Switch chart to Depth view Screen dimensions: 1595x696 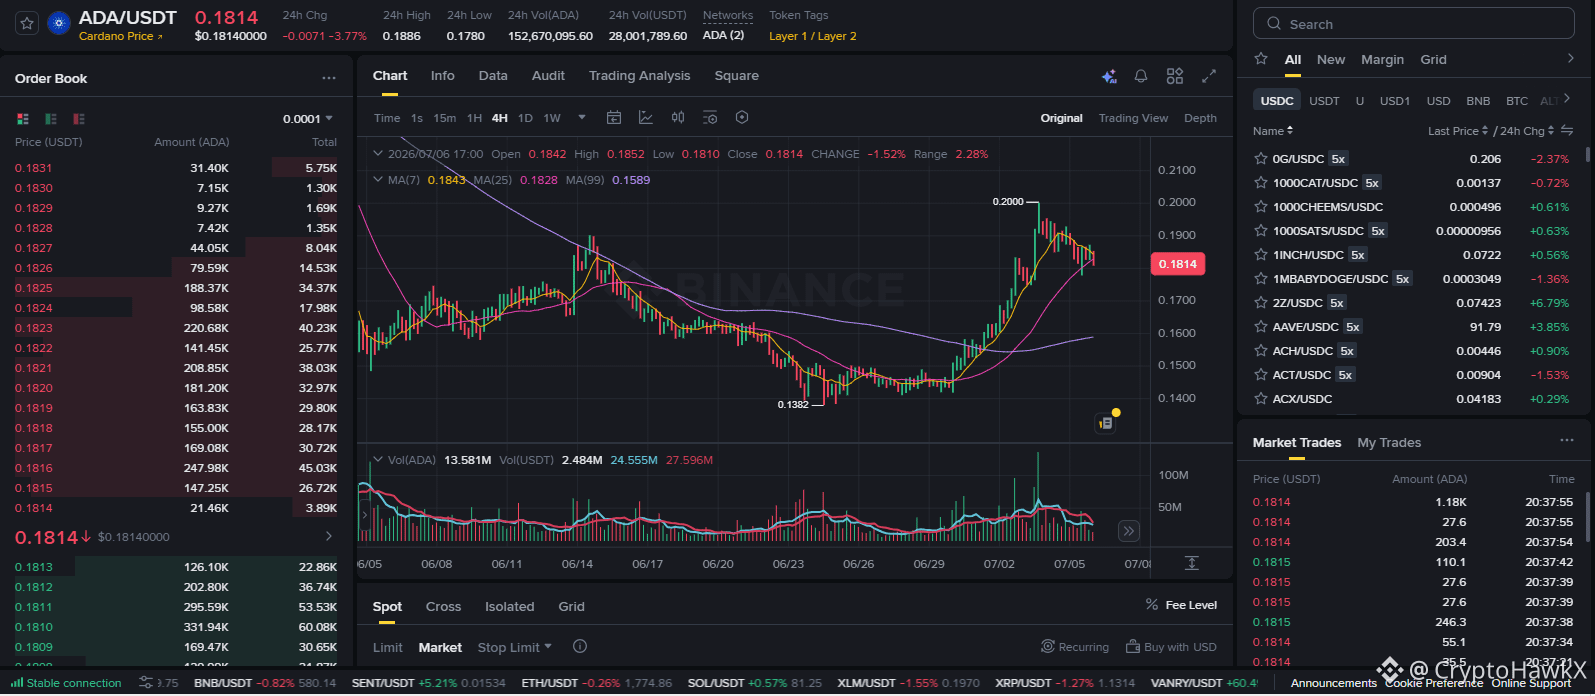click(1200, 118)
